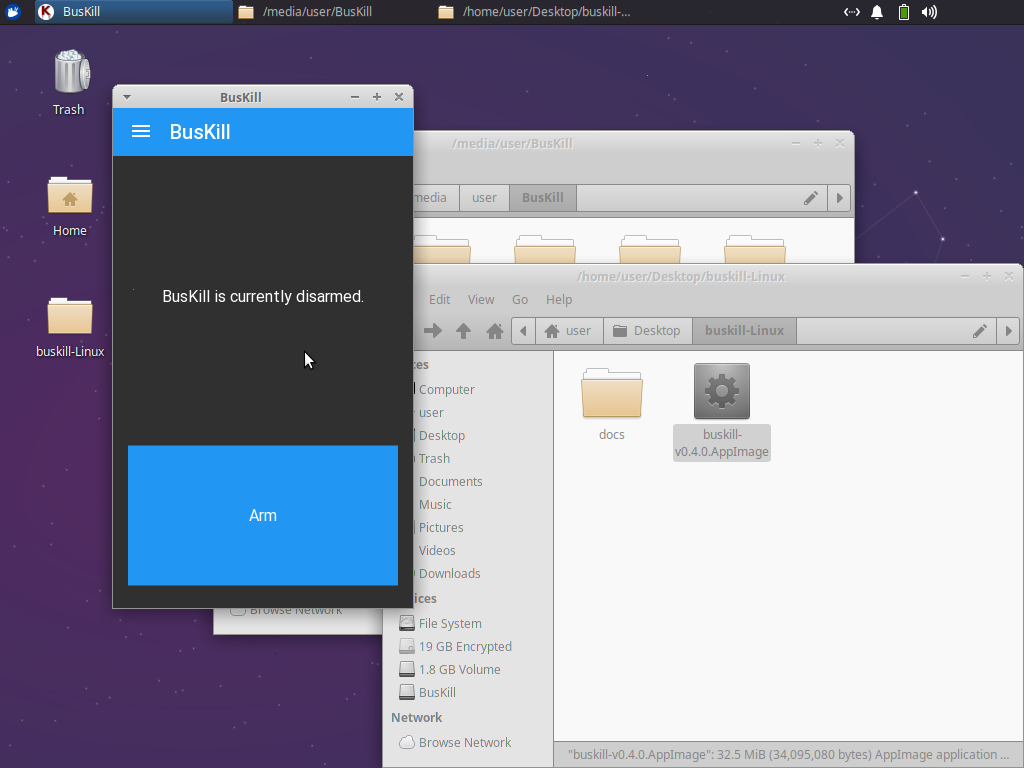Open Pictures in the sidebar

(x=441, y=527)
